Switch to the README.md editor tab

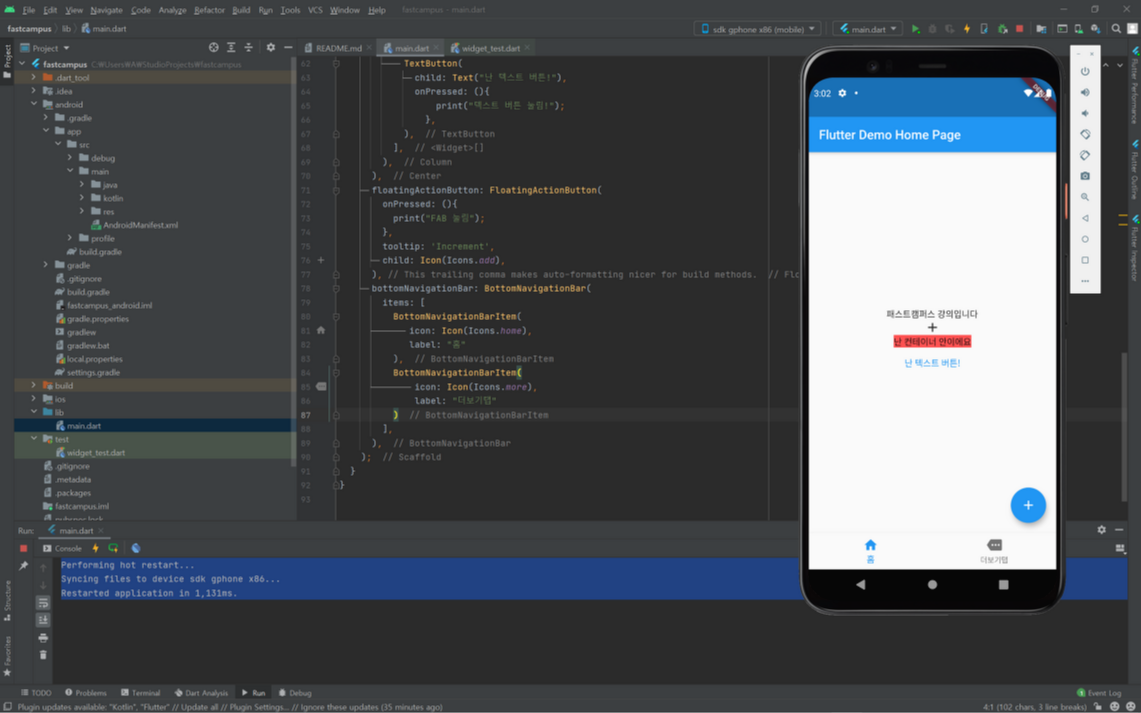click(x=338, y=48)
